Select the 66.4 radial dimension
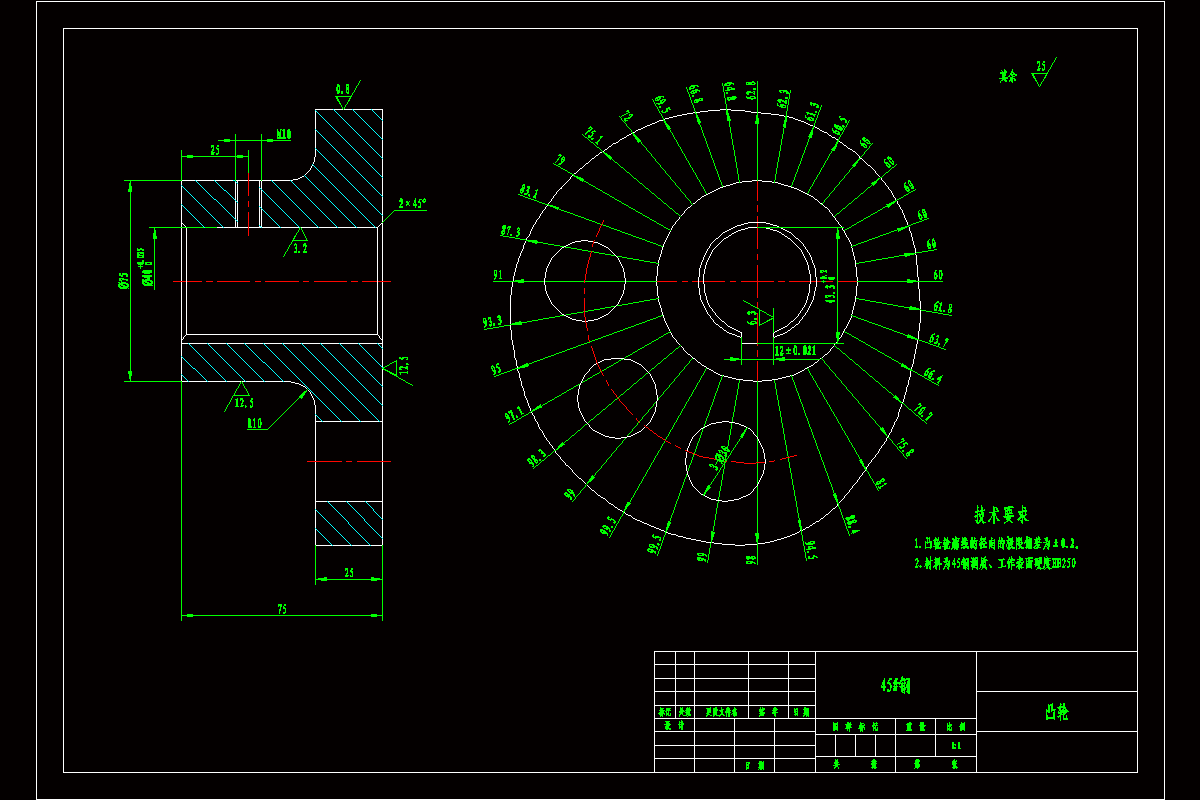 [x=932, y=377]
